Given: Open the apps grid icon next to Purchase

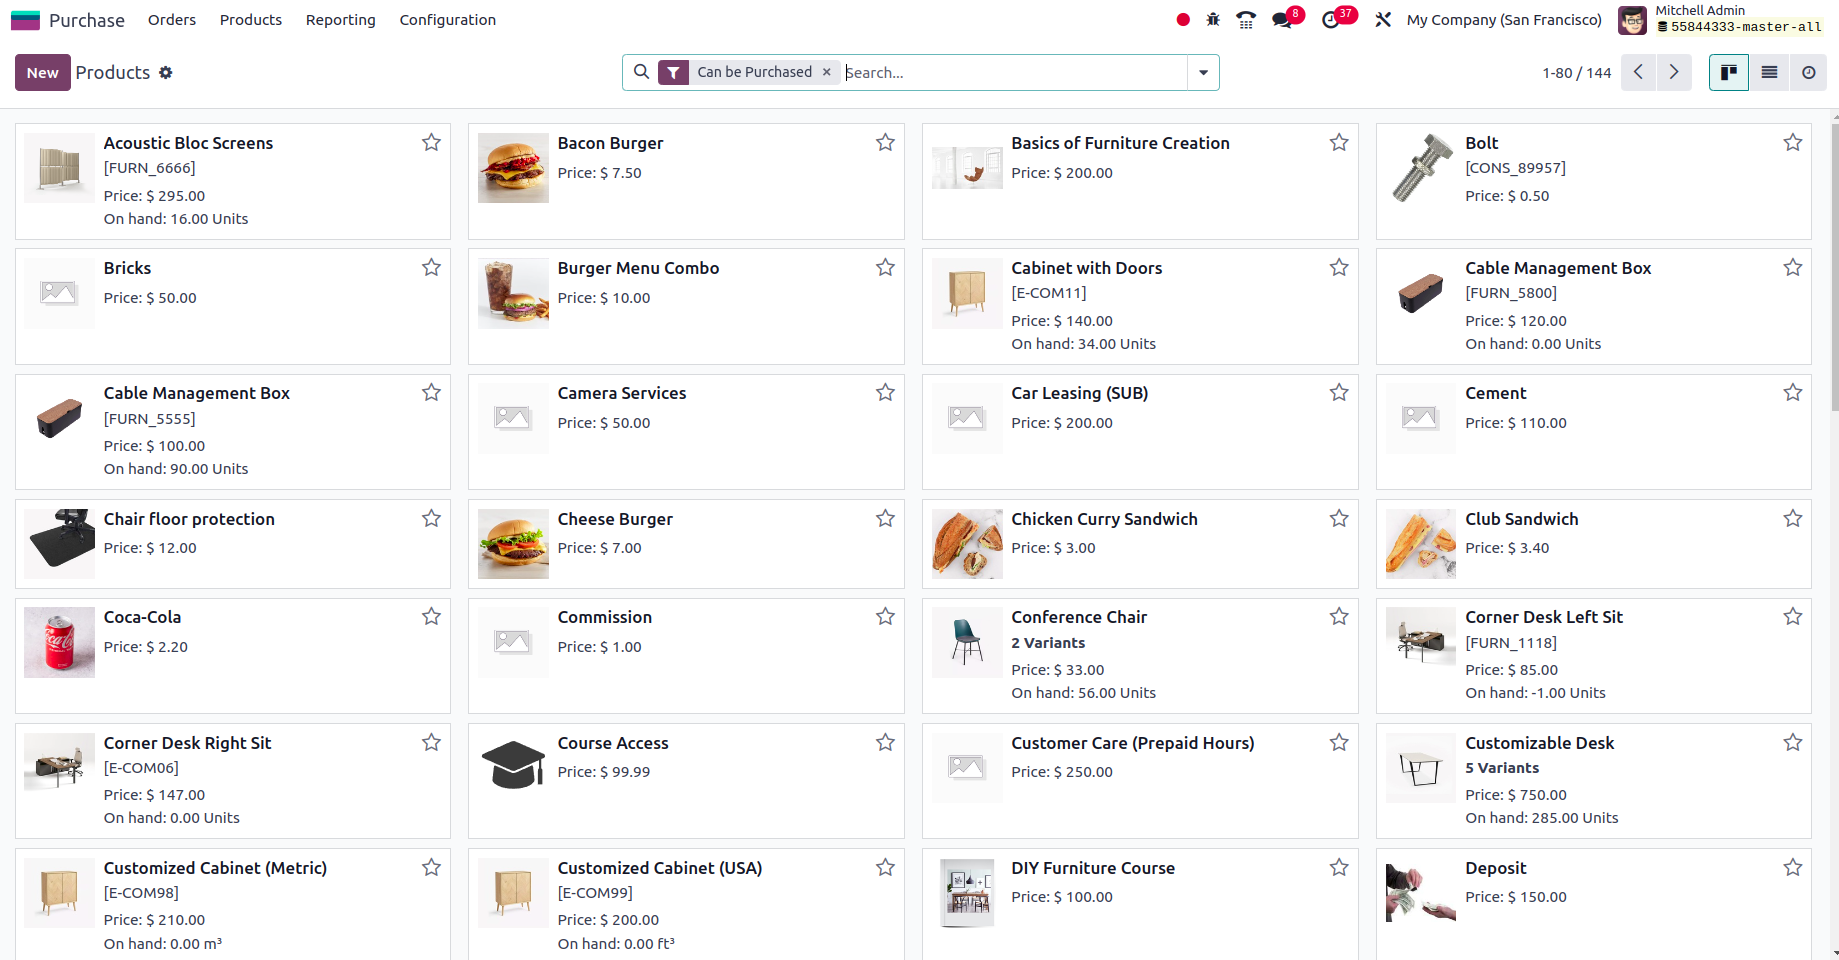Looking at the screenshot, I should tap(25, 19).
